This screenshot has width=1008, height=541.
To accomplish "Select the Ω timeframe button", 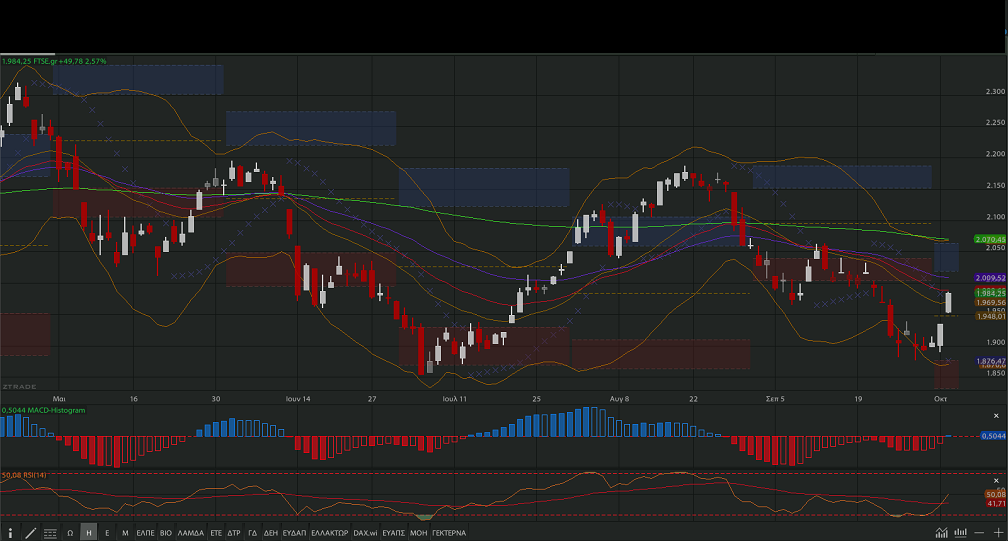I will [70, 533].
